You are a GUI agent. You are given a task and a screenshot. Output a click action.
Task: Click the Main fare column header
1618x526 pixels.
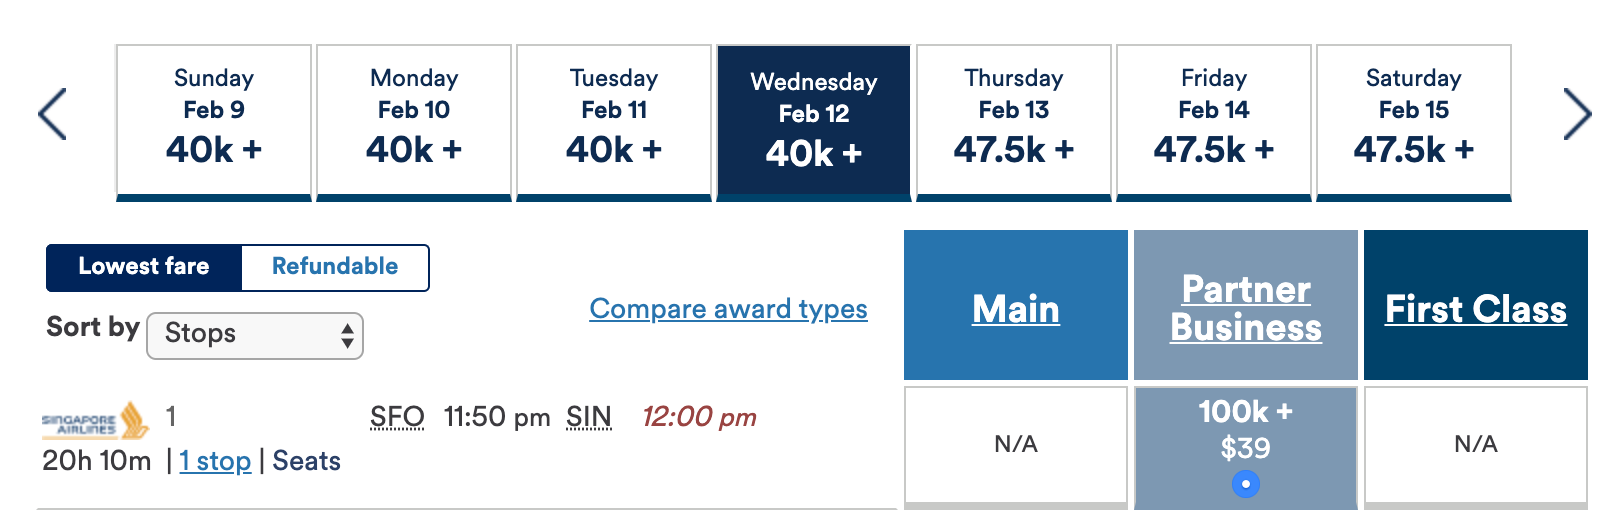click(x=1016, y=309)
